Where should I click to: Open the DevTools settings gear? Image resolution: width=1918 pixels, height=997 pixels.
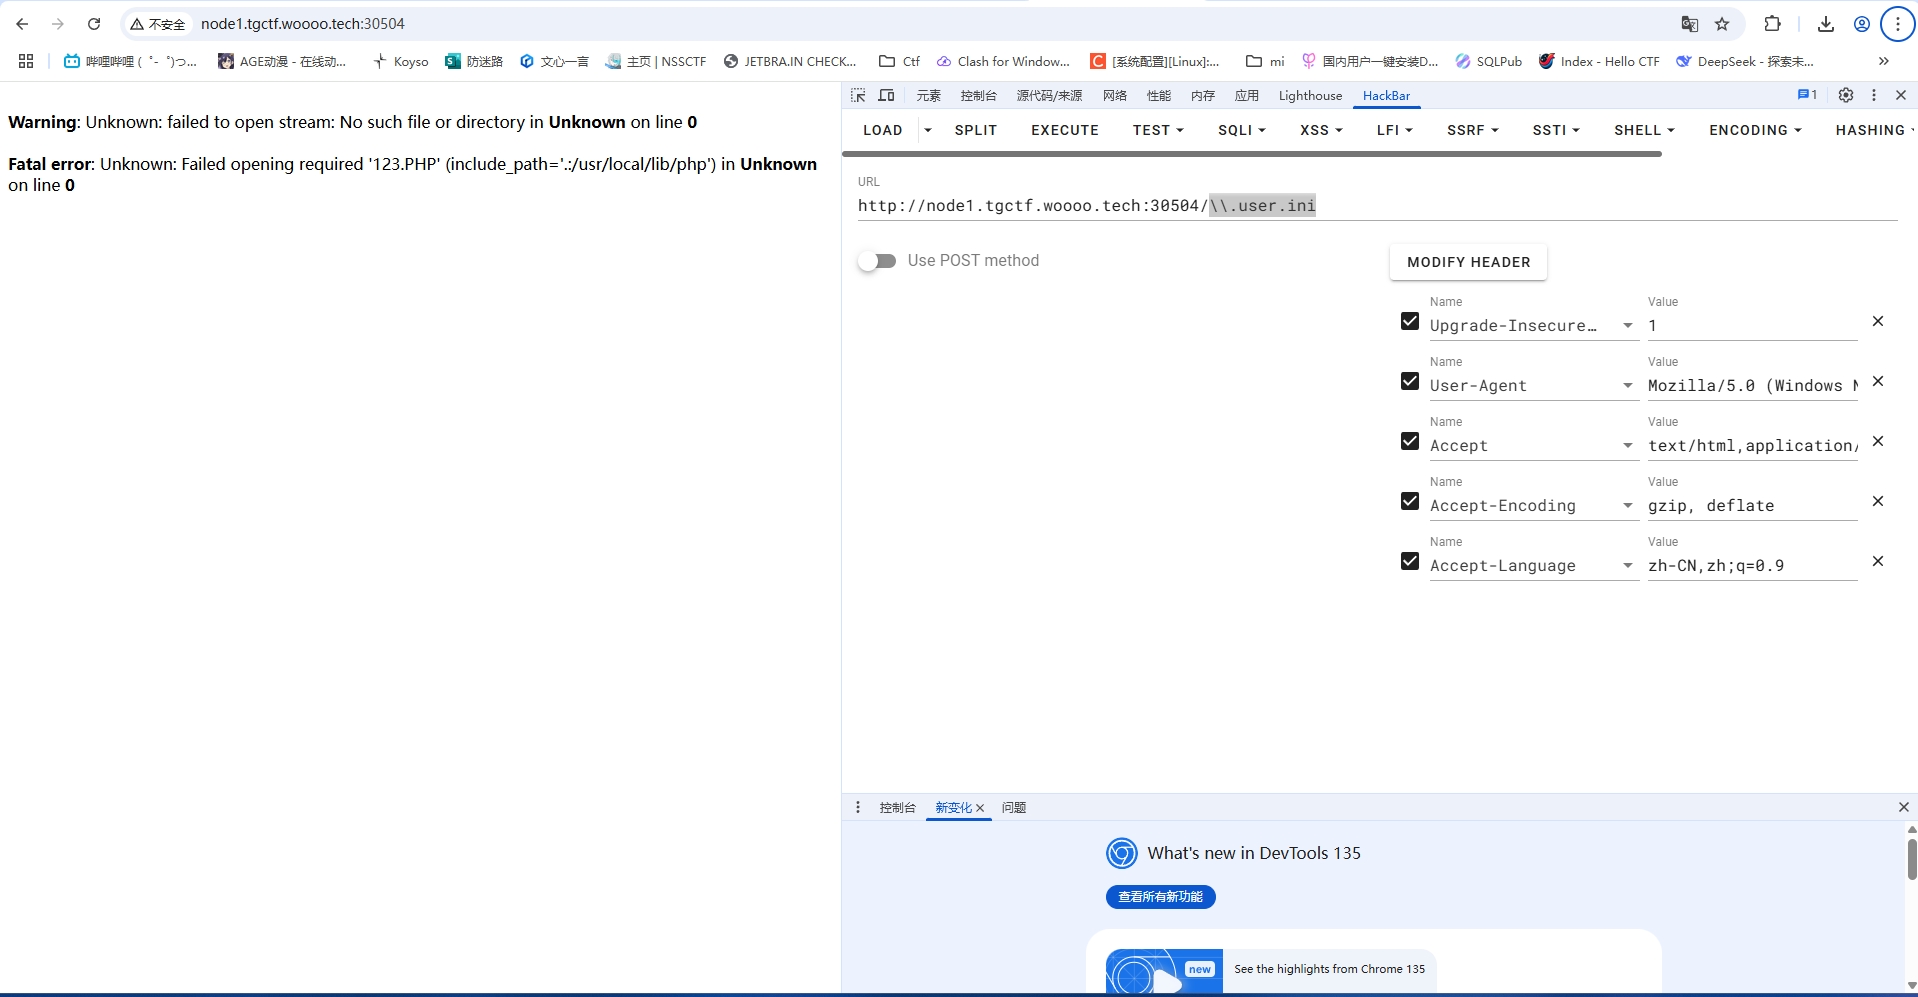pyautogui.click(x=1846, y=95)
